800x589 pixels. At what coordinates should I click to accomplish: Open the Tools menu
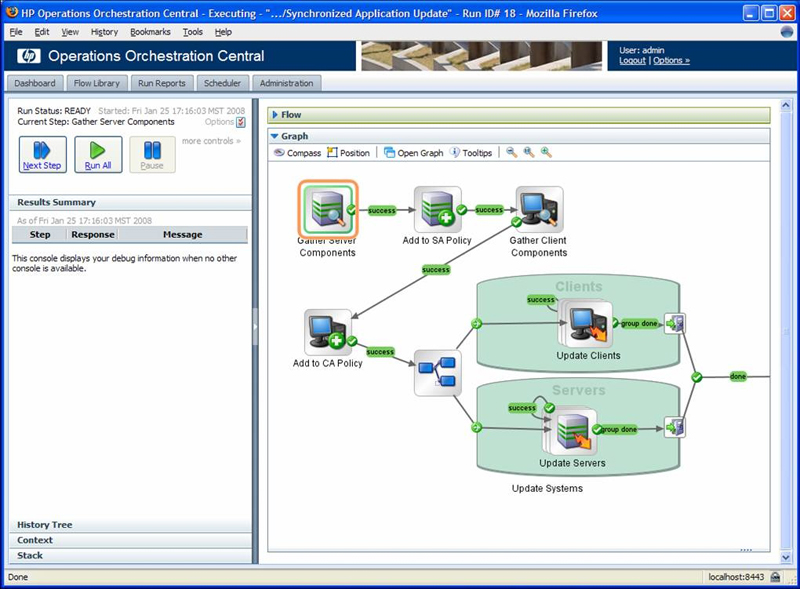click(x=192, y=32)
